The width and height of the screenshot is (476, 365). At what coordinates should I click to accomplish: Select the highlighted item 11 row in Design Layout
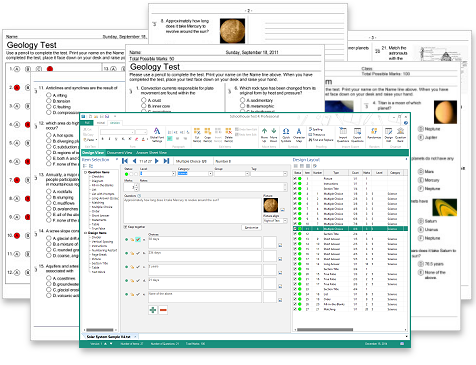pos(350,229)
